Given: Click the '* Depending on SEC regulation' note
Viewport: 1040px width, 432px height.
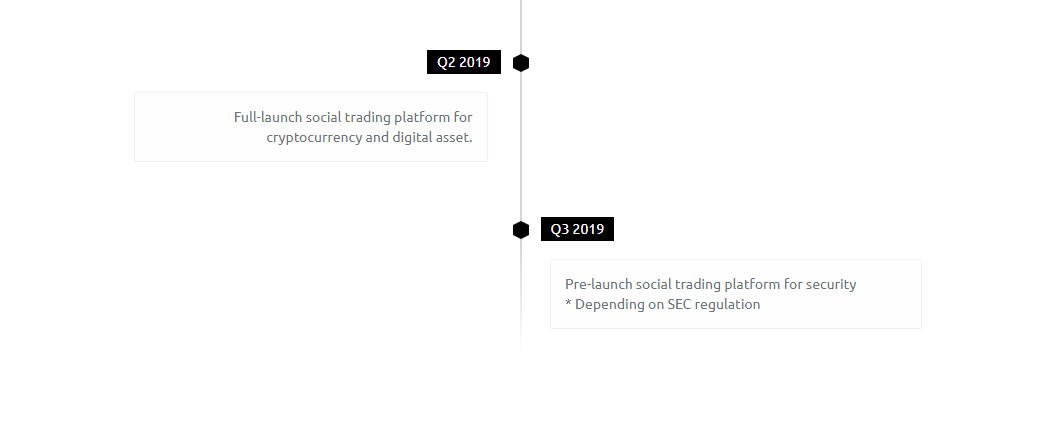Looking at the screenshot, I should point(663,305).
